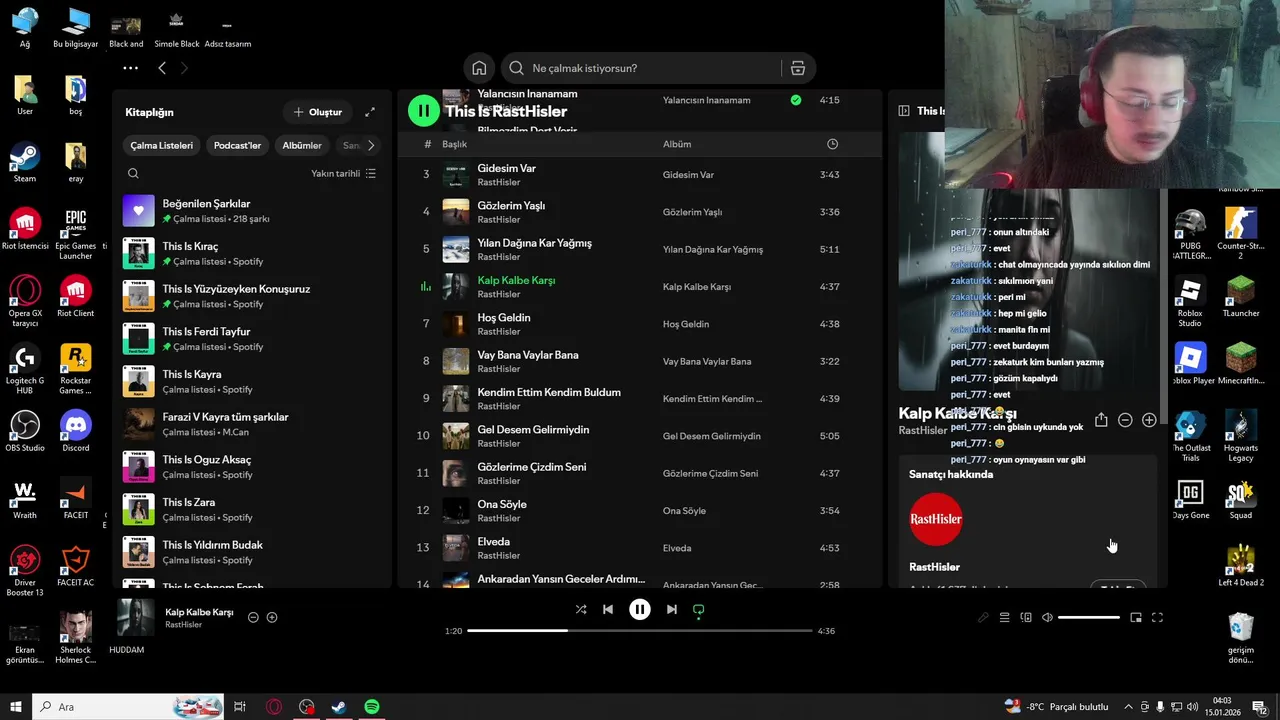Open This Is Zara playlist
1280x720 pixels.
tap(252, 510)
